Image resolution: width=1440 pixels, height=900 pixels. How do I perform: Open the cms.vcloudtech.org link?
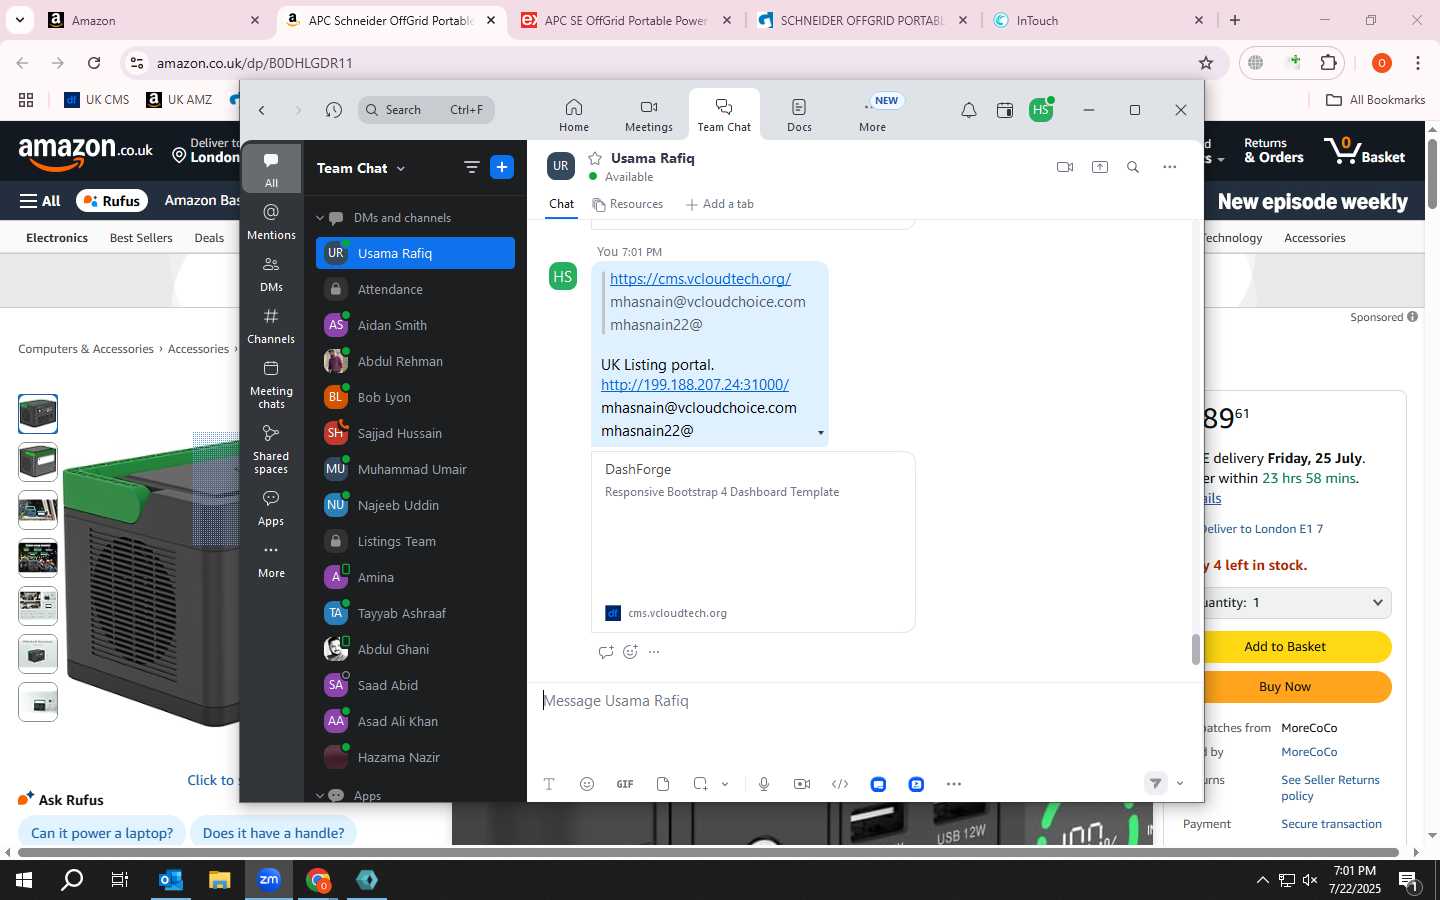pos(700,279)
